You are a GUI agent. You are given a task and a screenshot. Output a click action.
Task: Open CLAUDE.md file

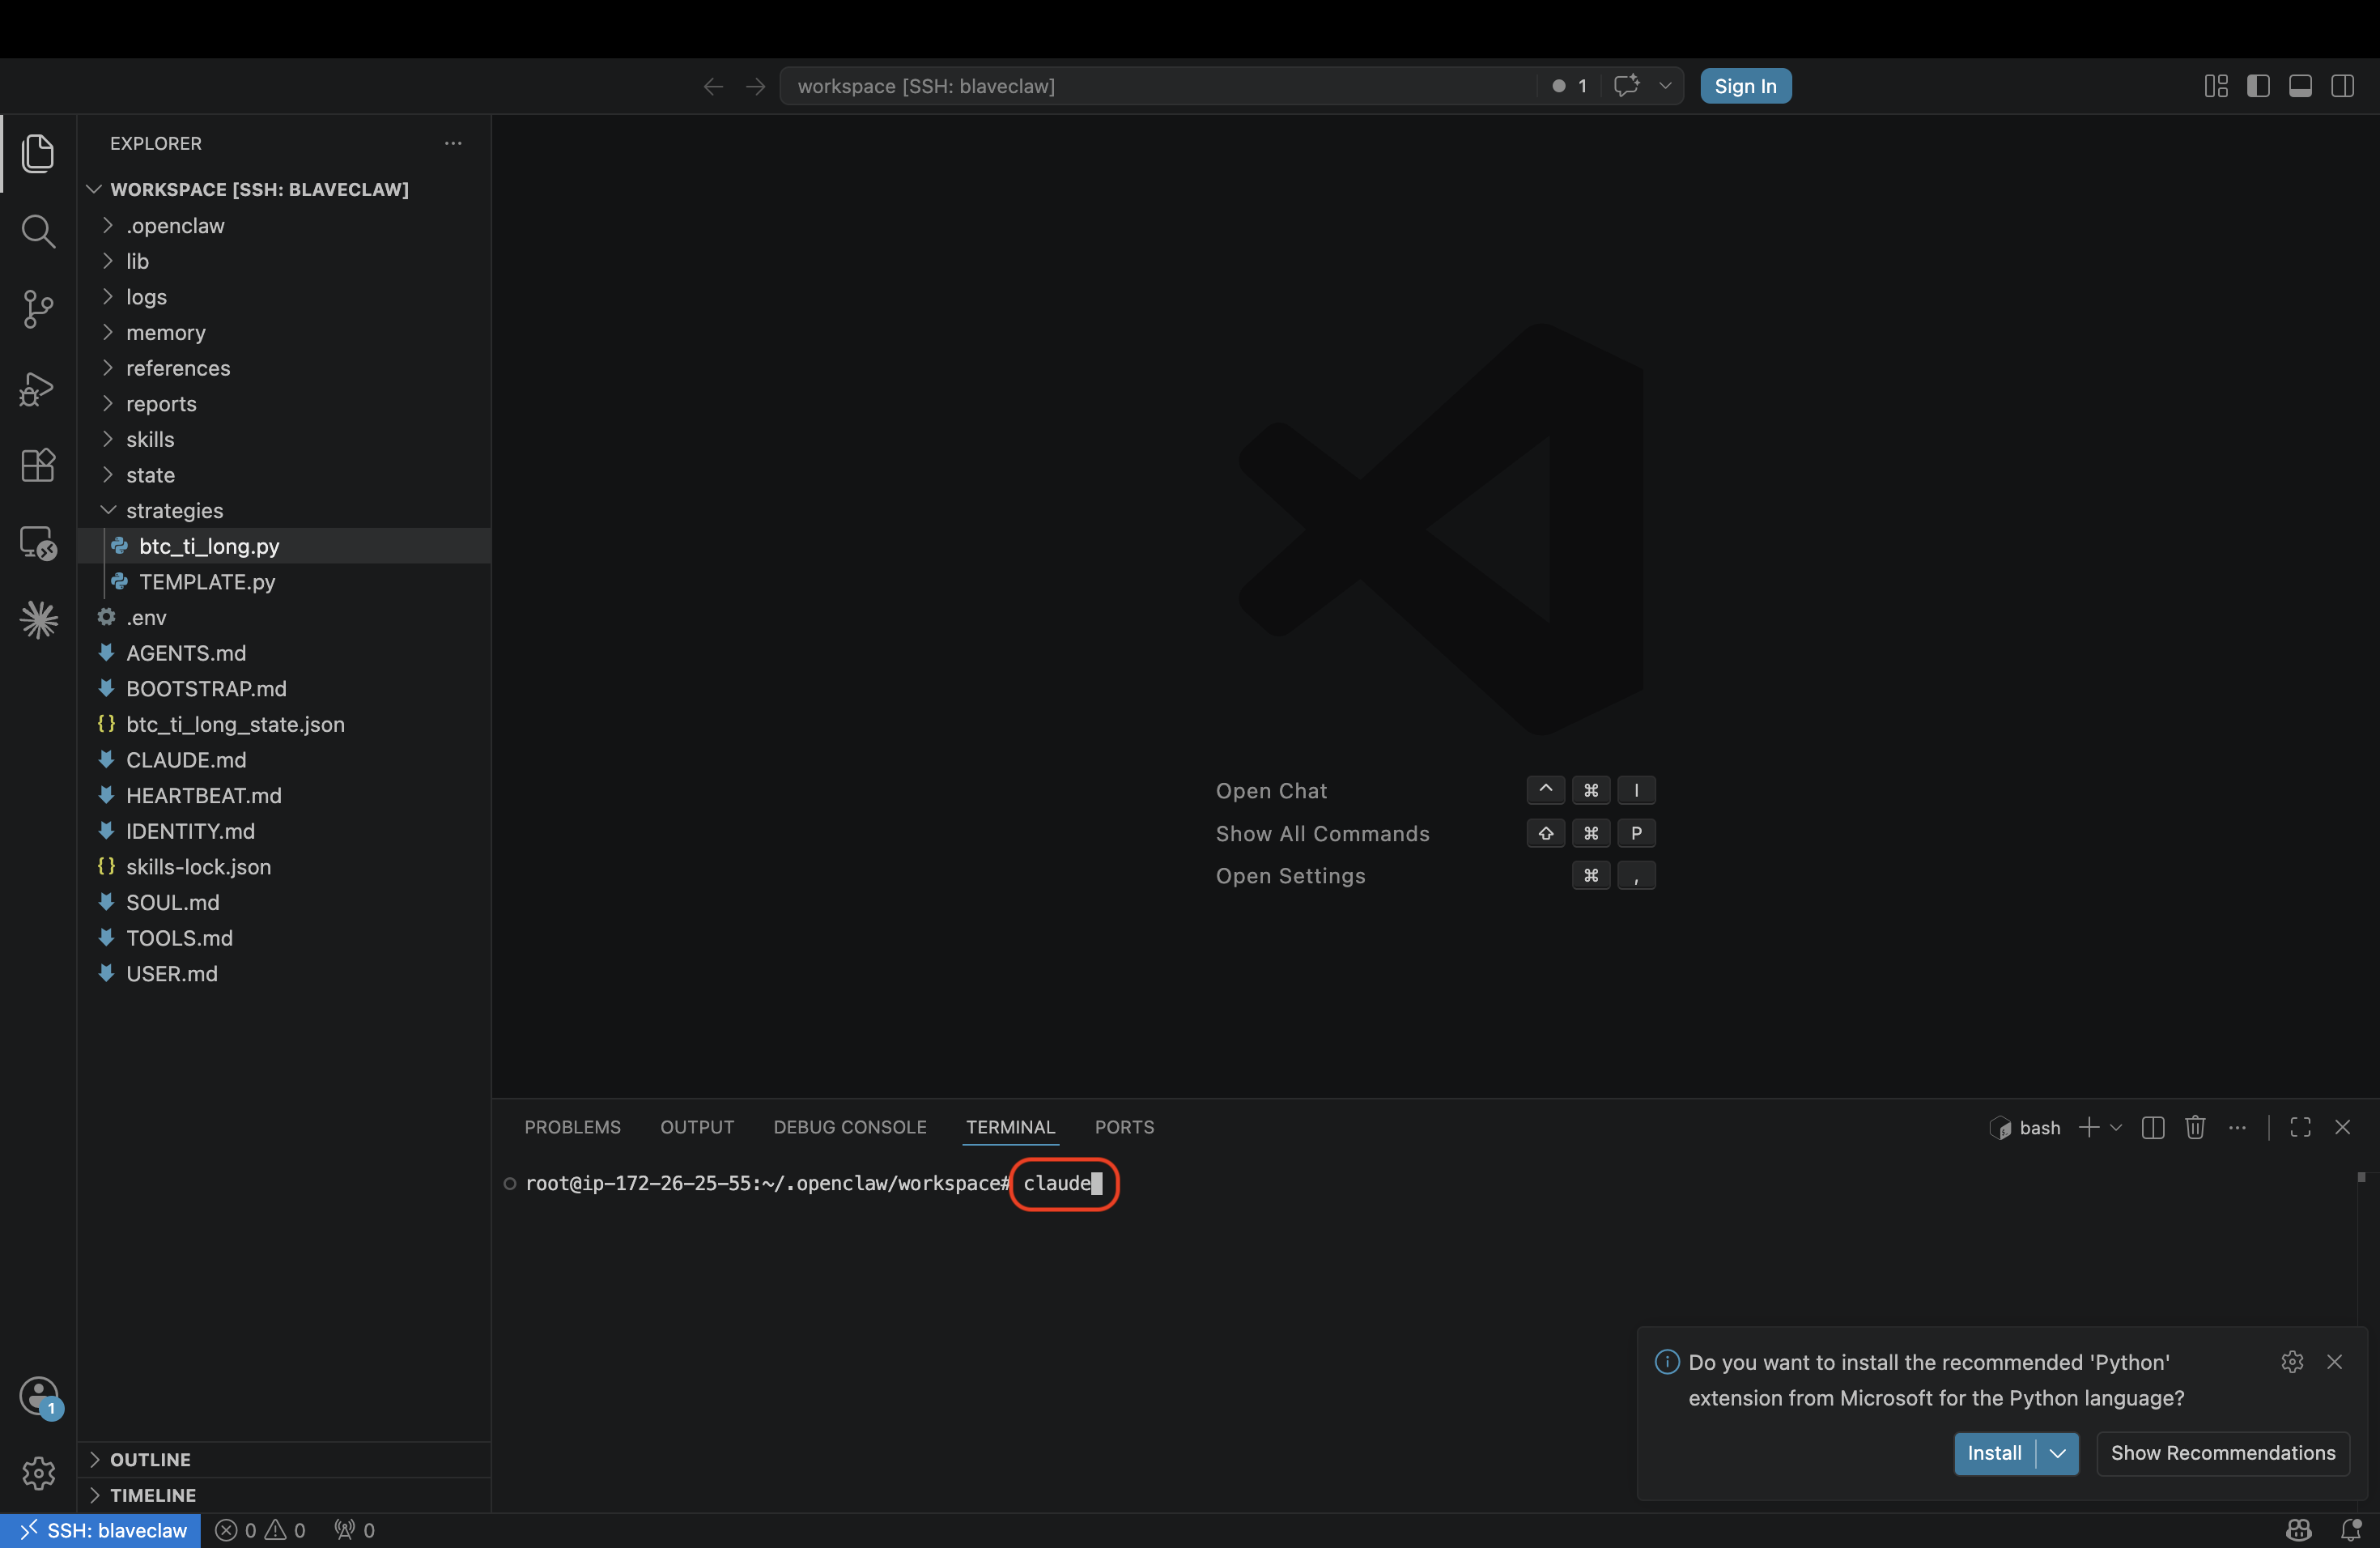(284, 759)
